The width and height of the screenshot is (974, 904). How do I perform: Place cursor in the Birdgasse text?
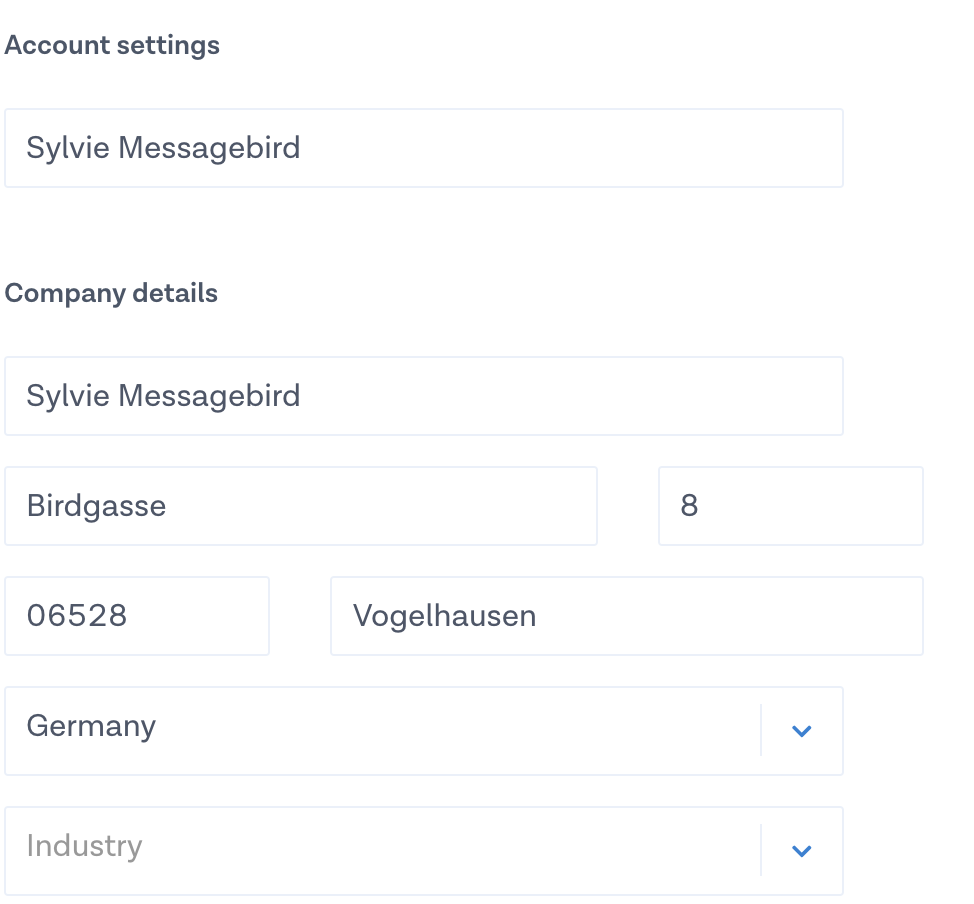tap(96, 506)
